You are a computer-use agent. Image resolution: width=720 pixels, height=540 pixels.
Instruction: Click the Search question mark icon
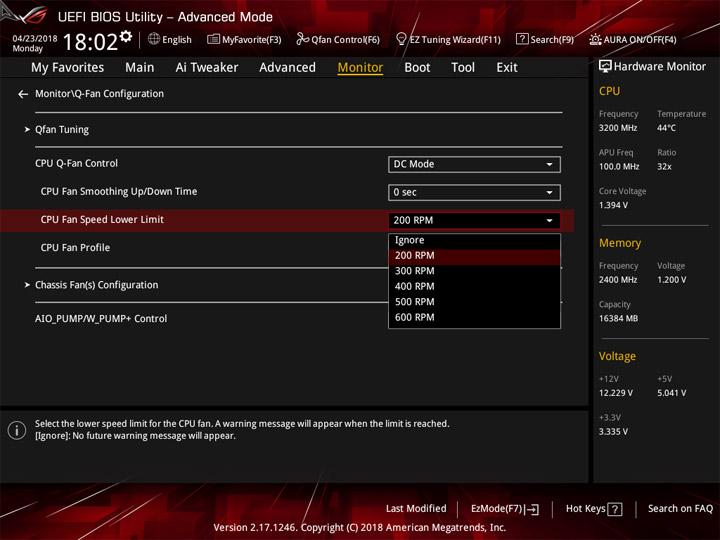click(x=522, y=39)
